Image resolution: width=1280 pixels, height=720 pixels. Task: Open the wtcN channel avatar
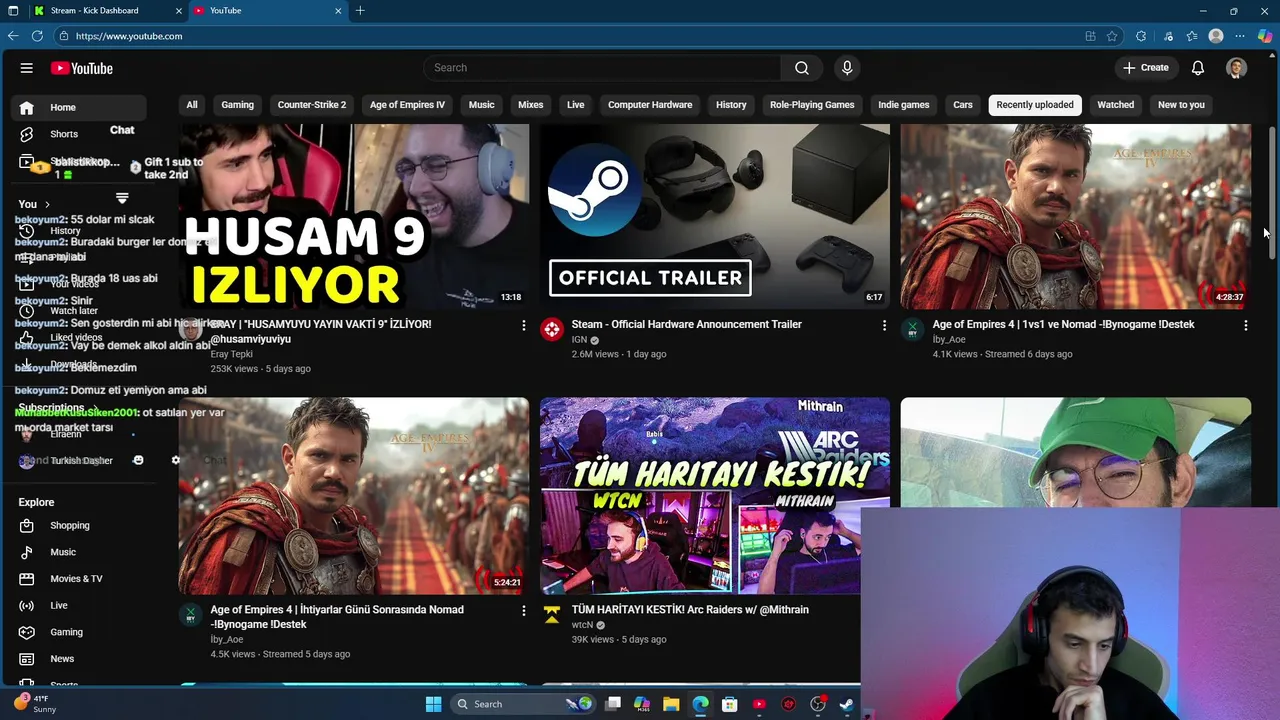552,614
